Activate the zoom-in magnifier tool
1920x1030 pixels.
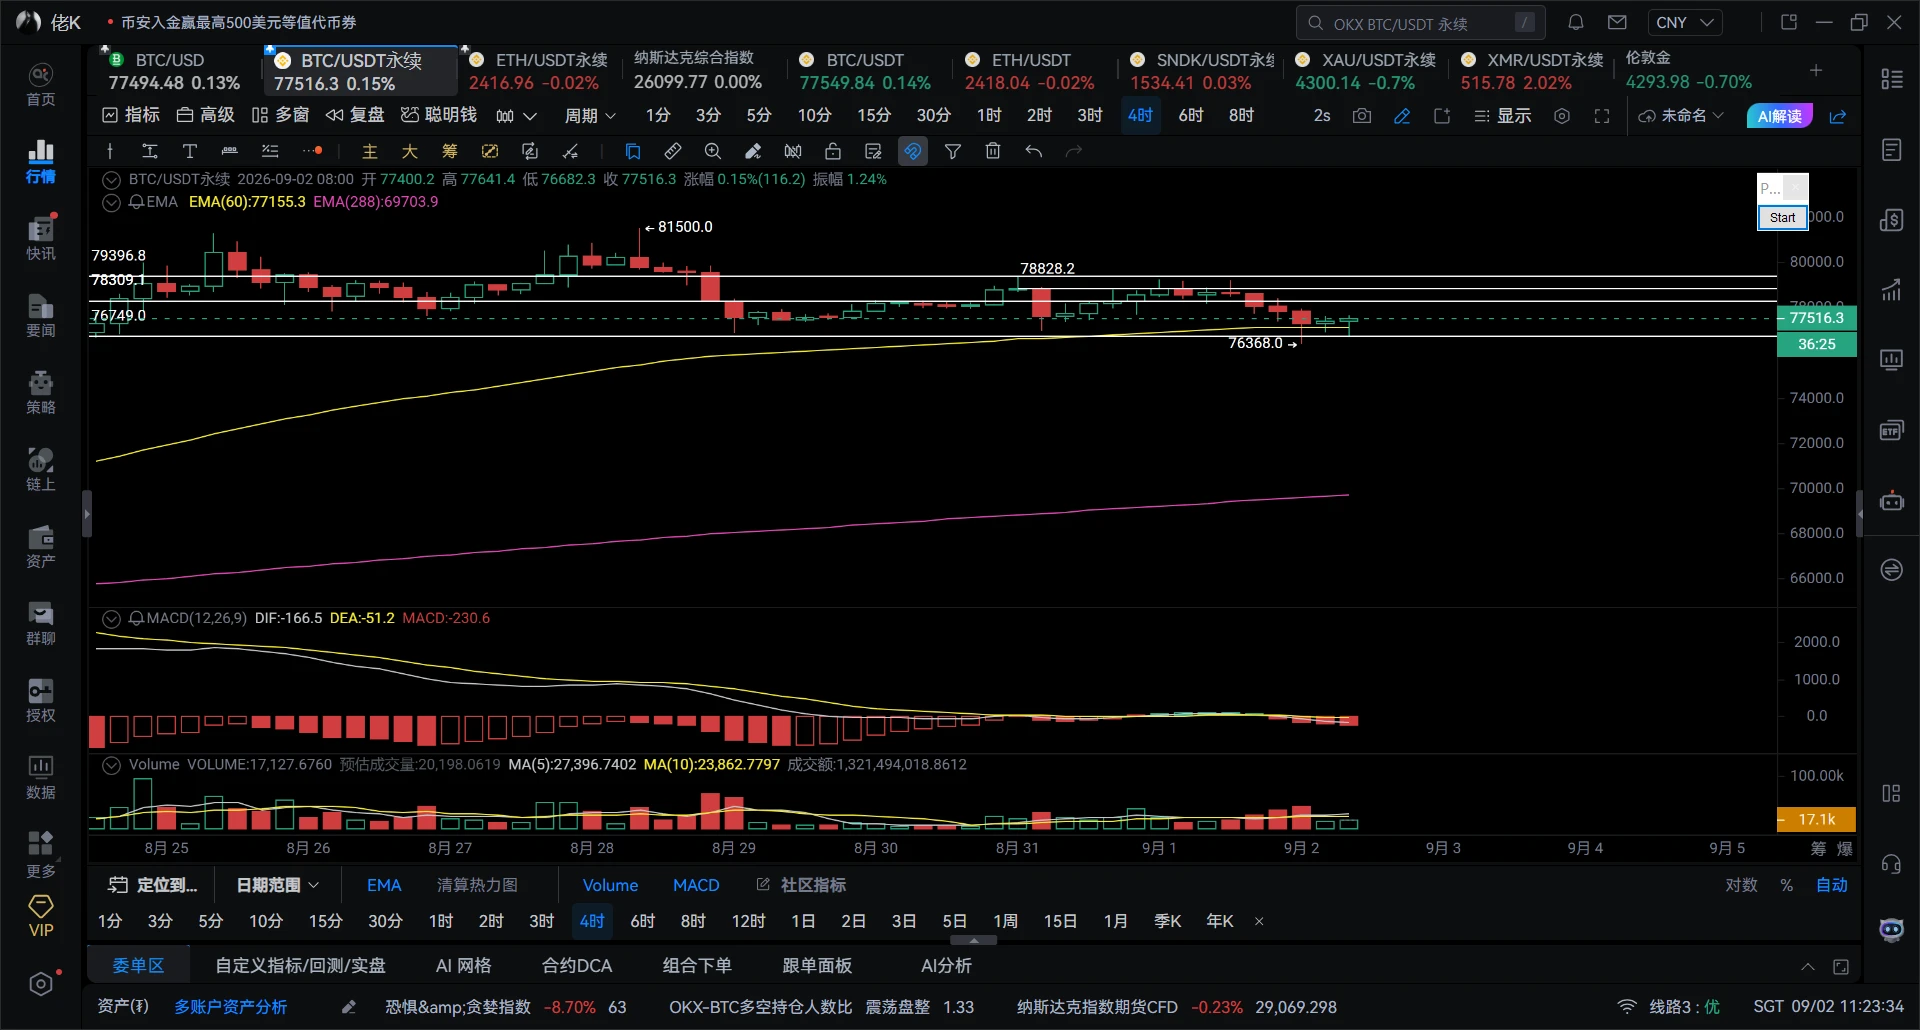(x=713, y=151)
